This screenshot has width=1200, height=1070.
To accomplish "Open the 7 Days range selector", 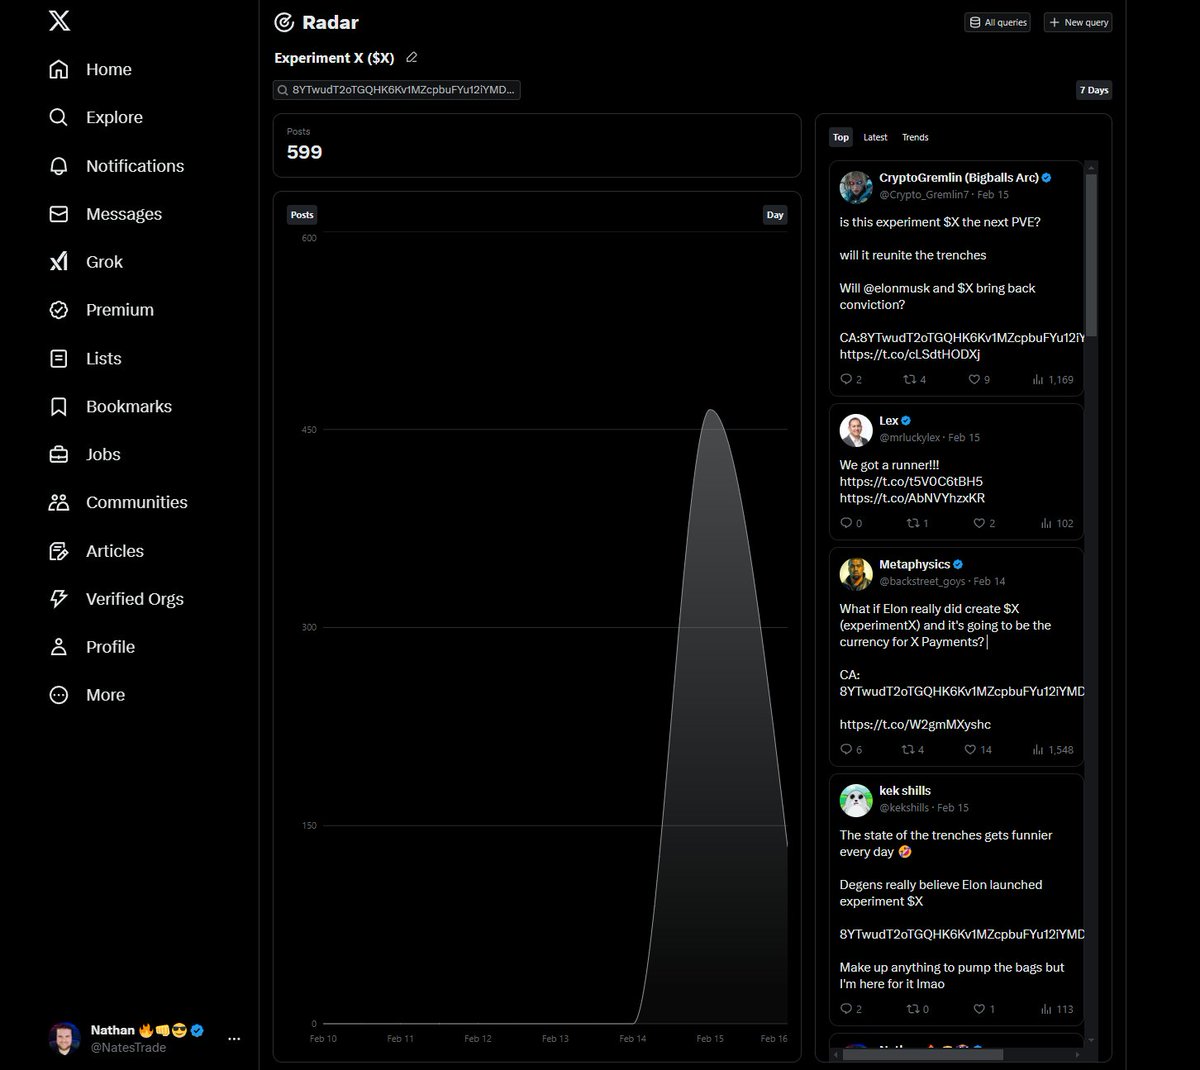I will pos(1094,90).
